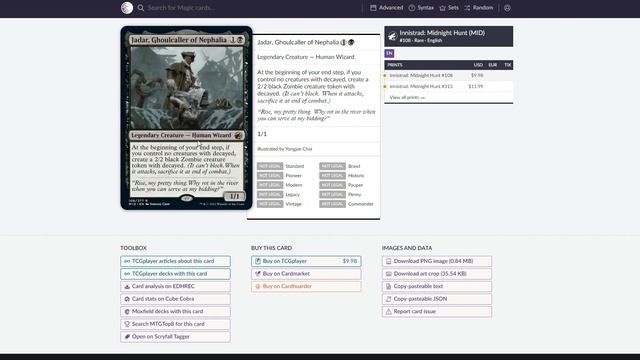Open TCGplayer articles about this card

(x=176, y=261)
